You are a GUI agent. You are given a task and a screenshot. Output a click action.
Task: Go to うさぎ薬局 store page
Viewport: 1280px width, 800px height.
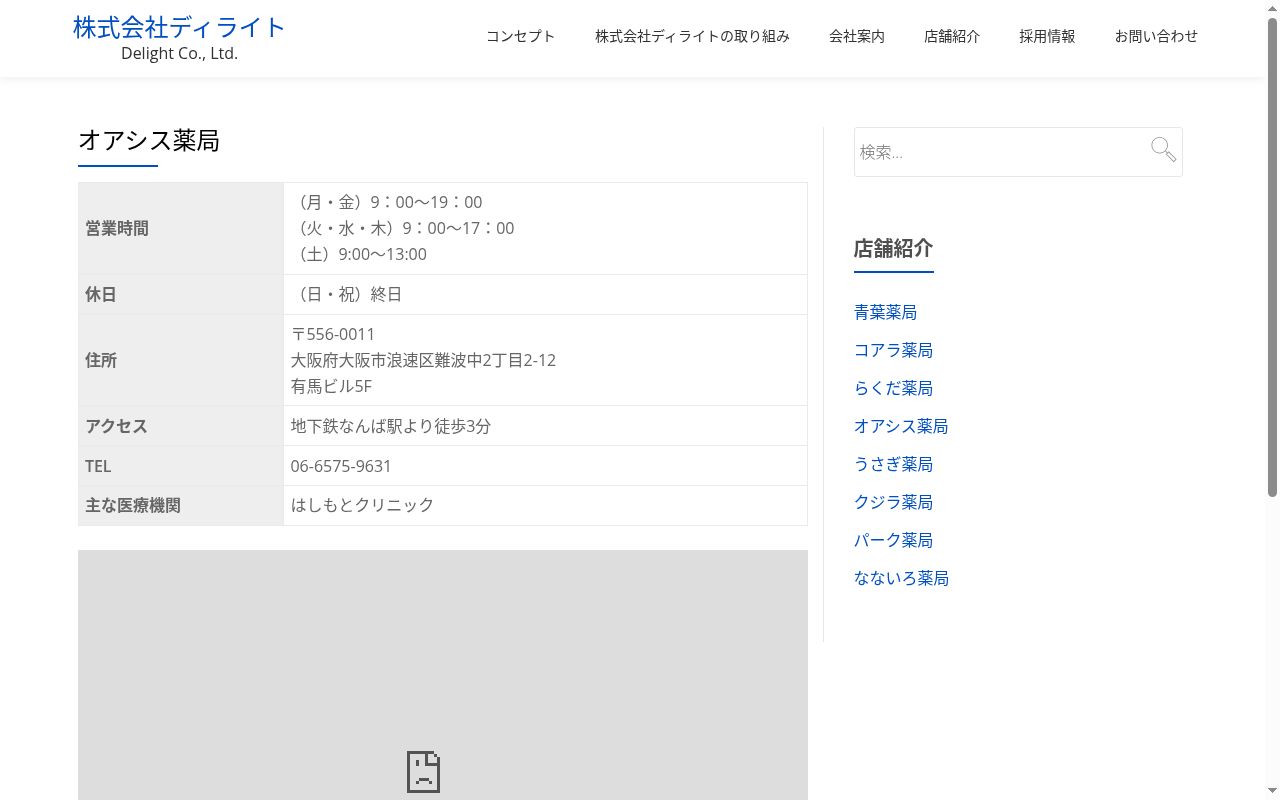893,464
